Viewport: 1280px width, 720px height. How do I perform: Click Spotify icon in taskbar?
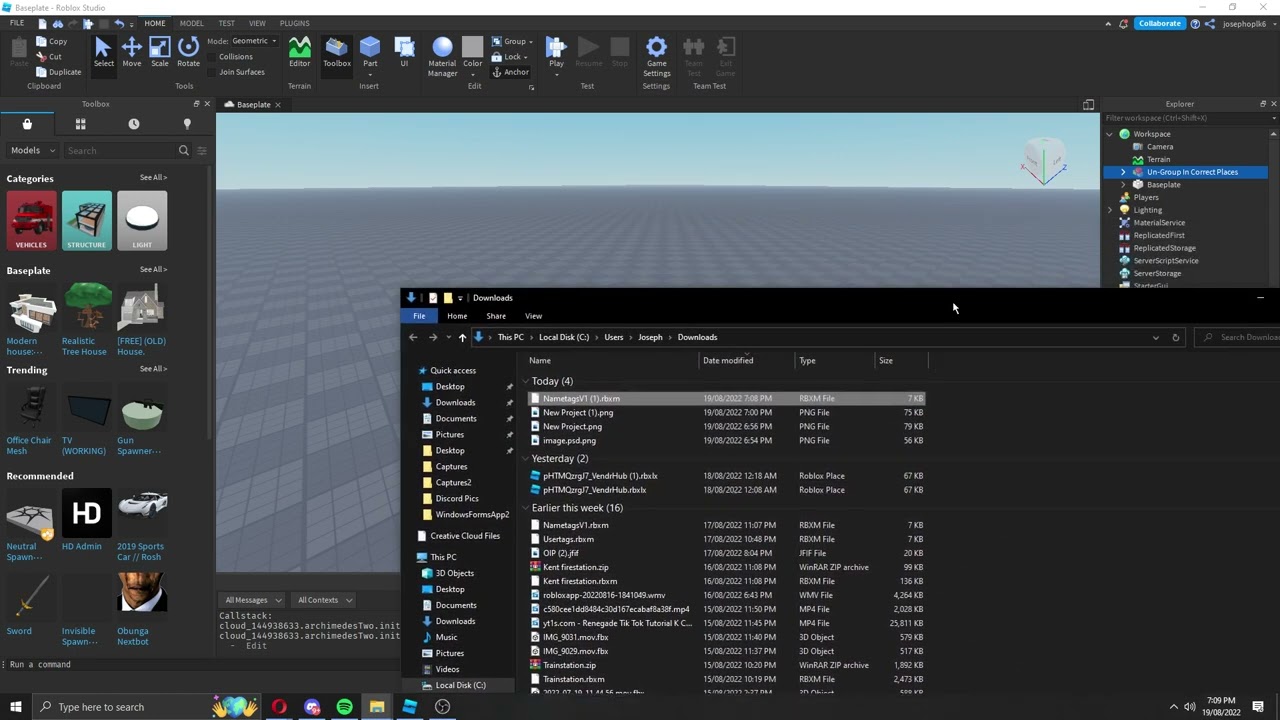344,707
